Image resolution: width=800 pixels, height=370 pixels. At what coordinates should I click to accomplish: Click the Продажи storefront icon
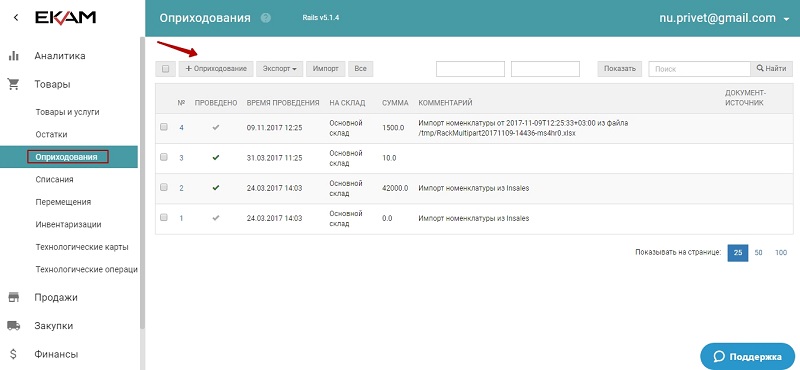(14, 297)
